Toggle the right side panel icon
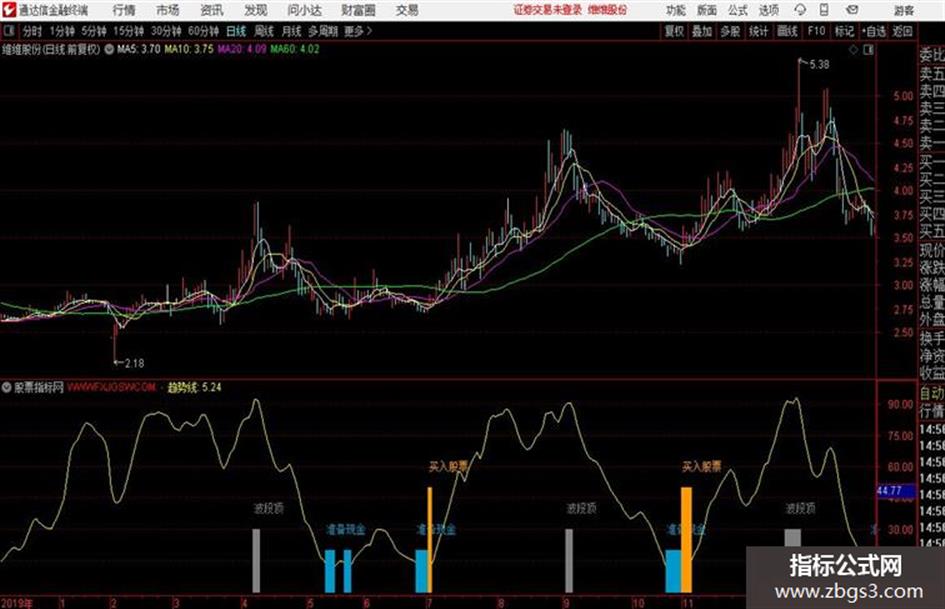The height and width of the screenshot is (609, 945). point(868,50)
